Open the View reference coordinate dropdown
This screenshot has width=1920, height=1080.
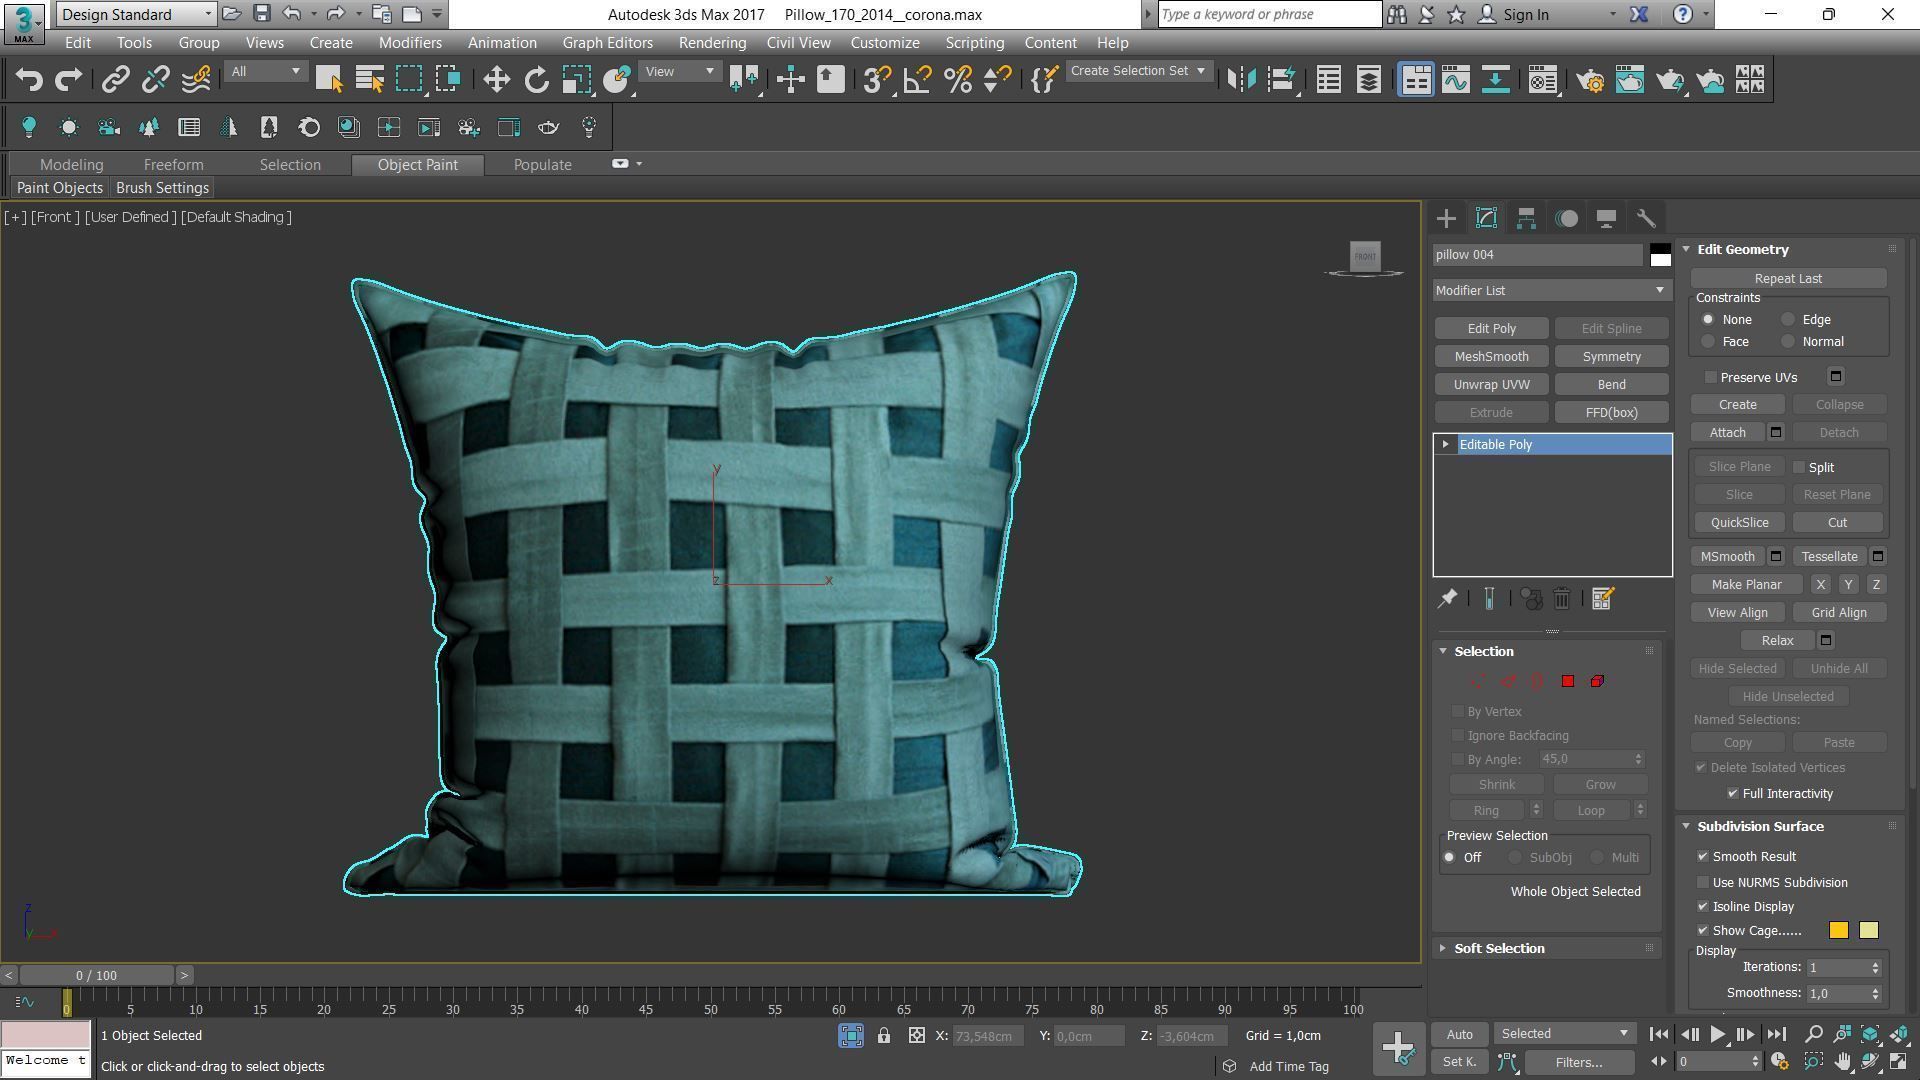click(x=679, y=71)
